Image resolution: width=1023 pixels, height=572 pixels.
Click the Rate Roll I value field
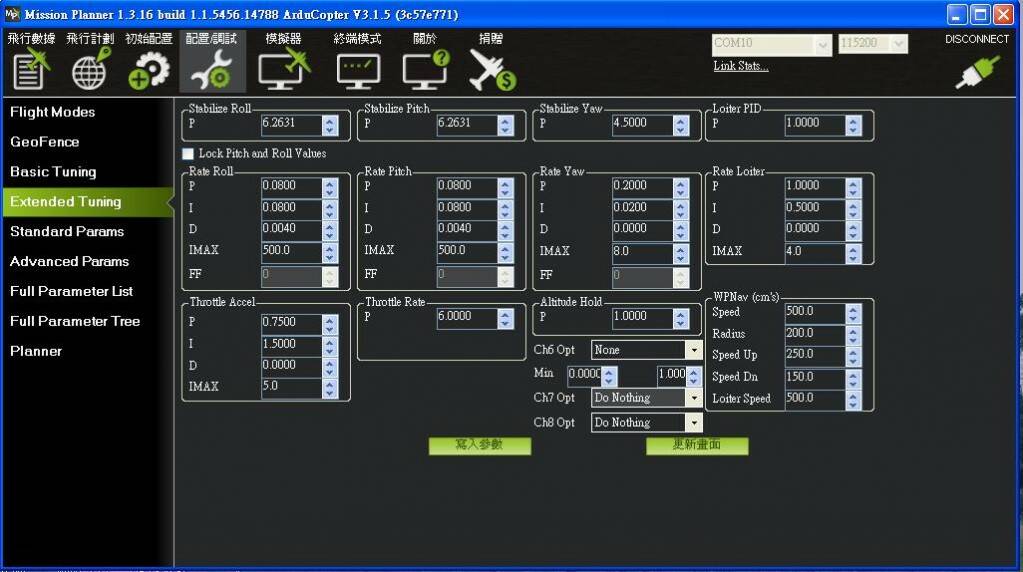[x=292, y=209]
